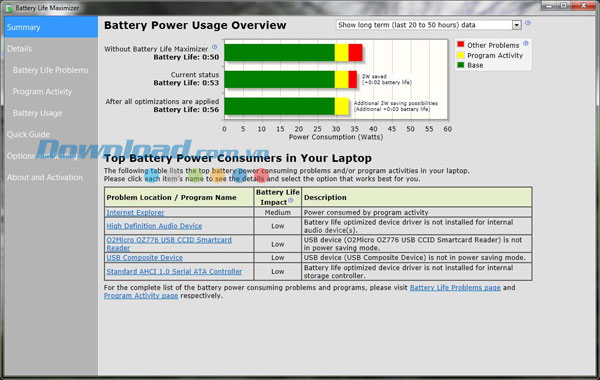Minimize the Battery Life Maximizer window
This screenshot has width=600, height=380.
point(549,6)
